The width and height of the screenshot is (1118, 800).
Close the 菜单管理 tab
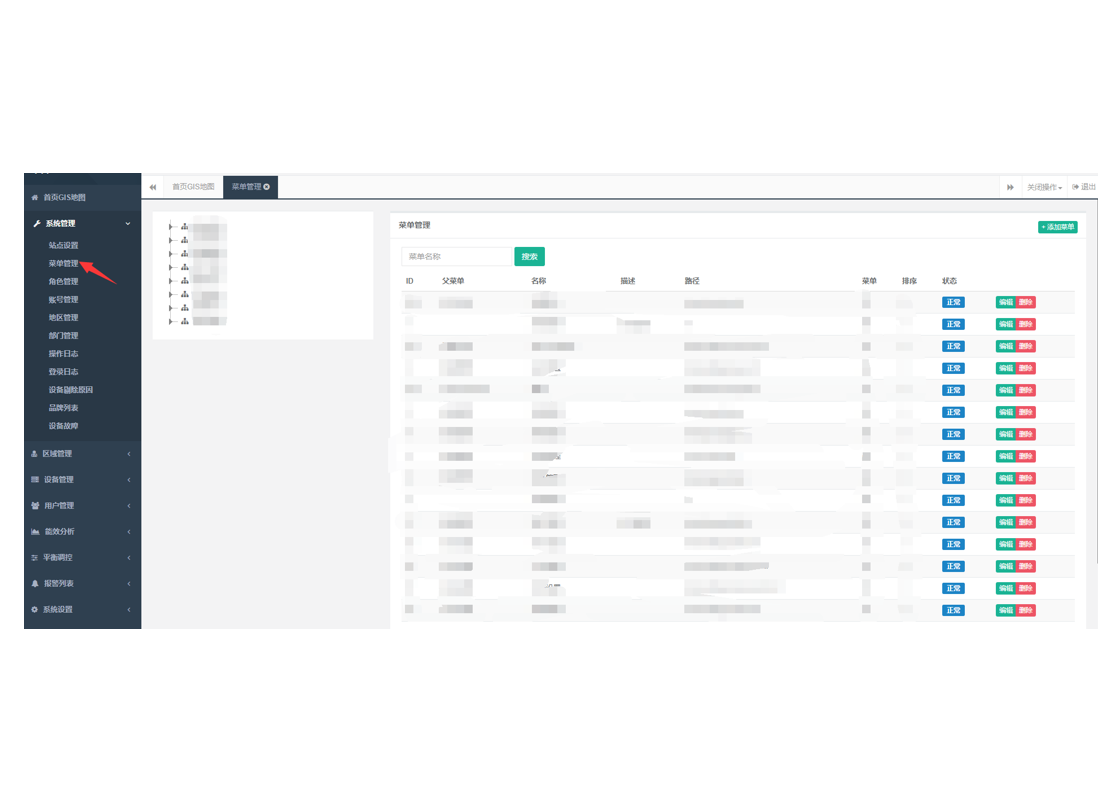(267, 187)
